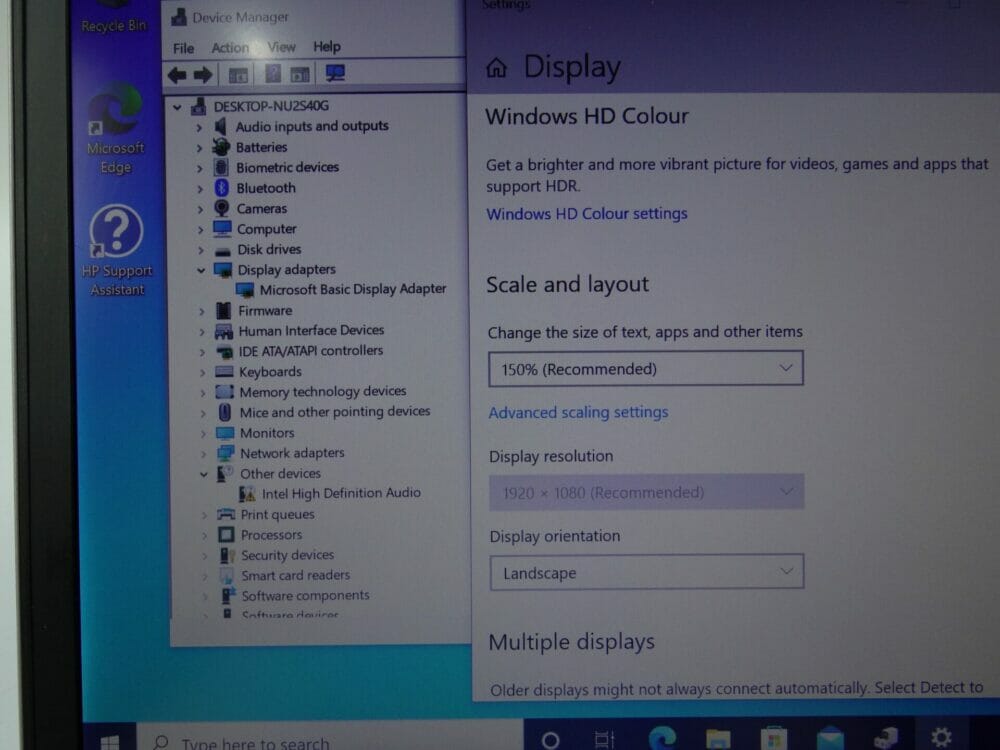Select Memory technology devices tree item
Screen dimensions: 1000x750
coord(323,392)
